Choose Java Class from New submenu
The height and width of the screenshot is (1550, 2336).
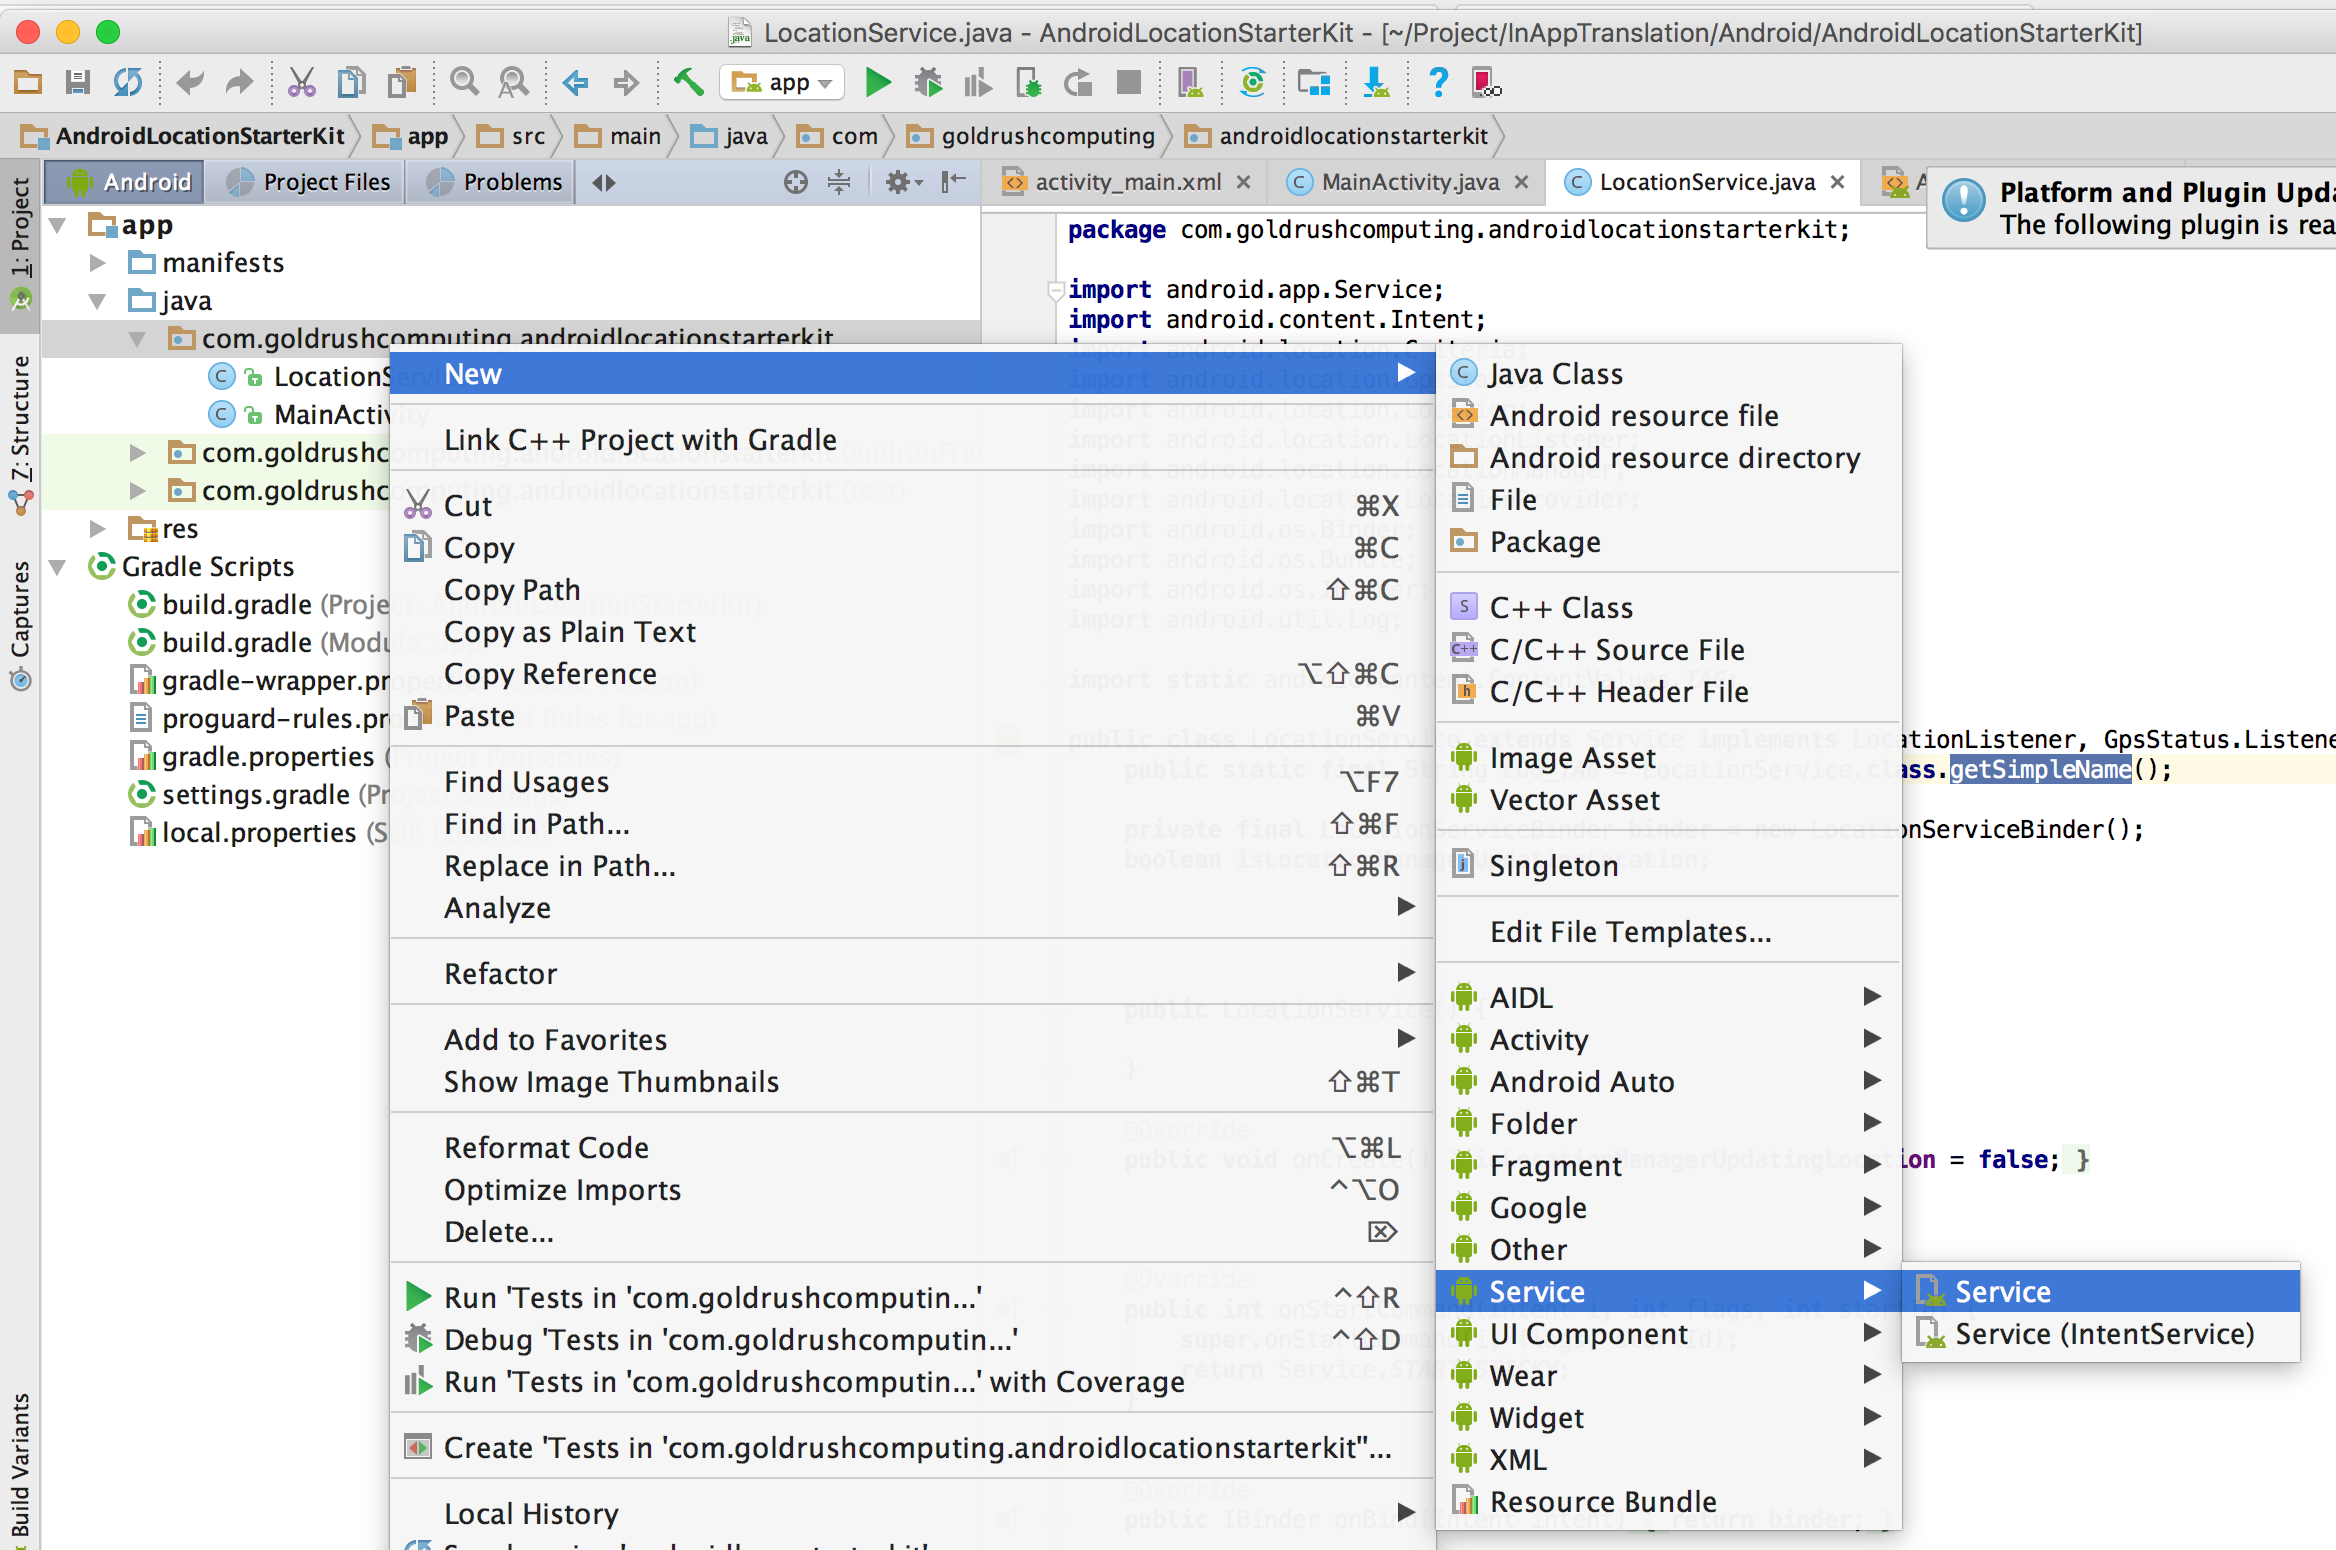click(x=1668, y=374)
